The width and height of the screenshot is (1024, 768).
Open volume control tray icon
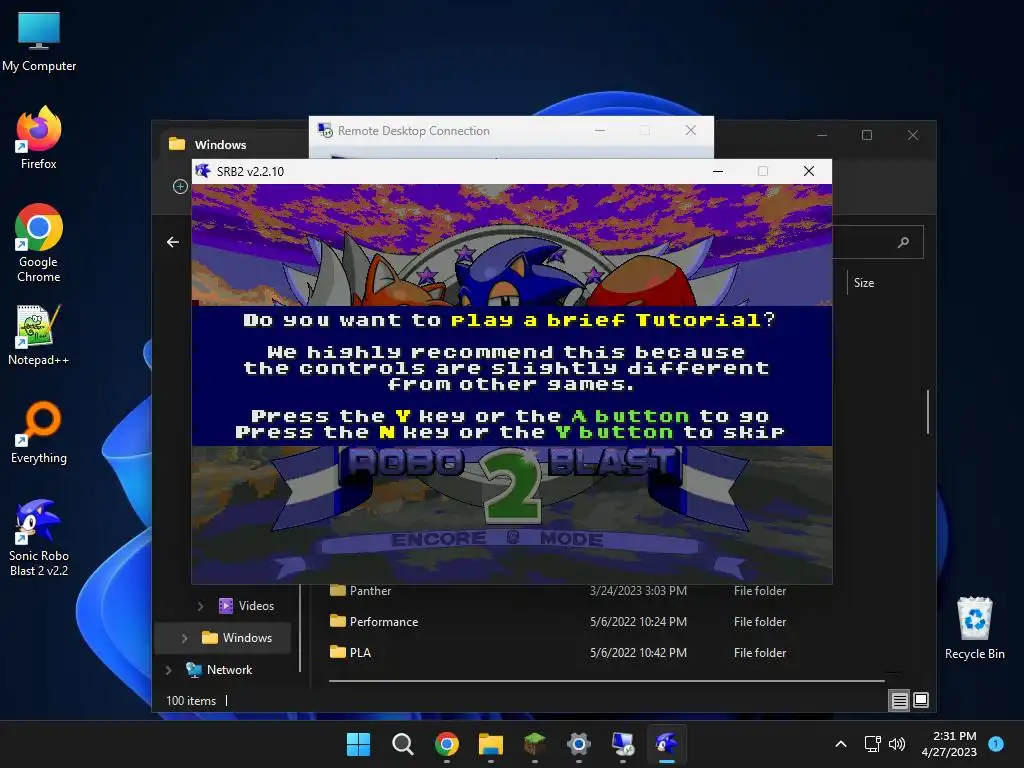pyautogui.click(x=897, y=744)
